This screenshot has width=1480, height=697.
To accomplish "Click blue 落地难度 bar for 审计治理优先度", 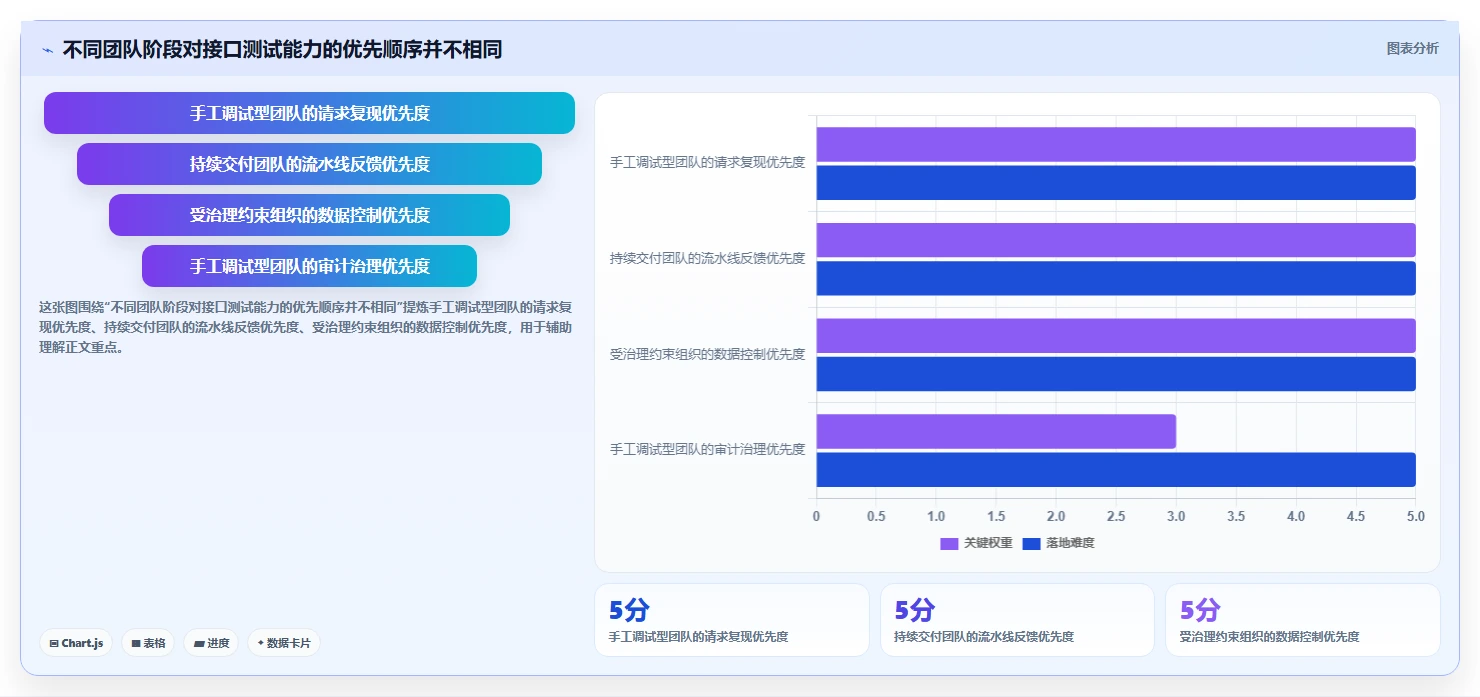I will pos(1116,470).
